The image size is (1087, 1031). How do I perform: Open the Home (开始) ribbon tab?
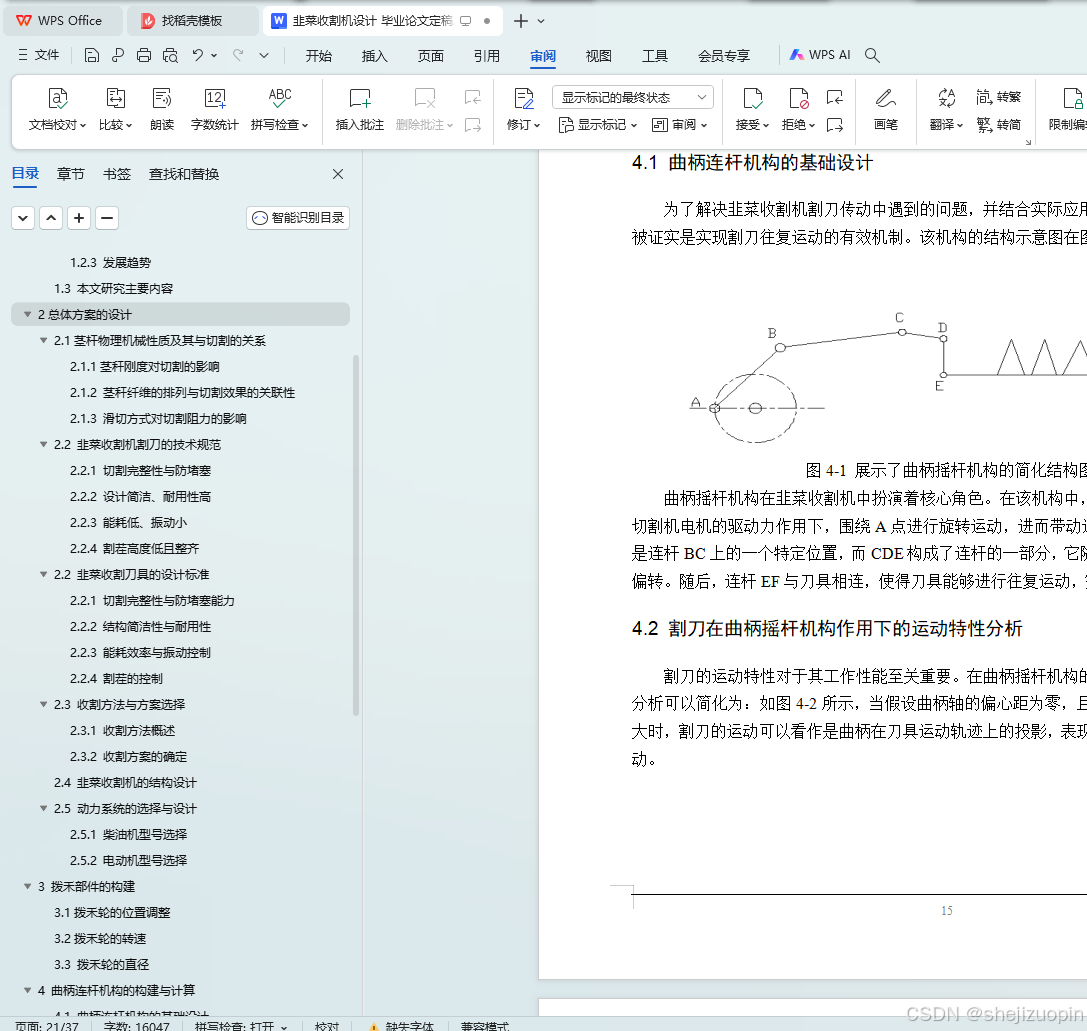pos(319,55)
